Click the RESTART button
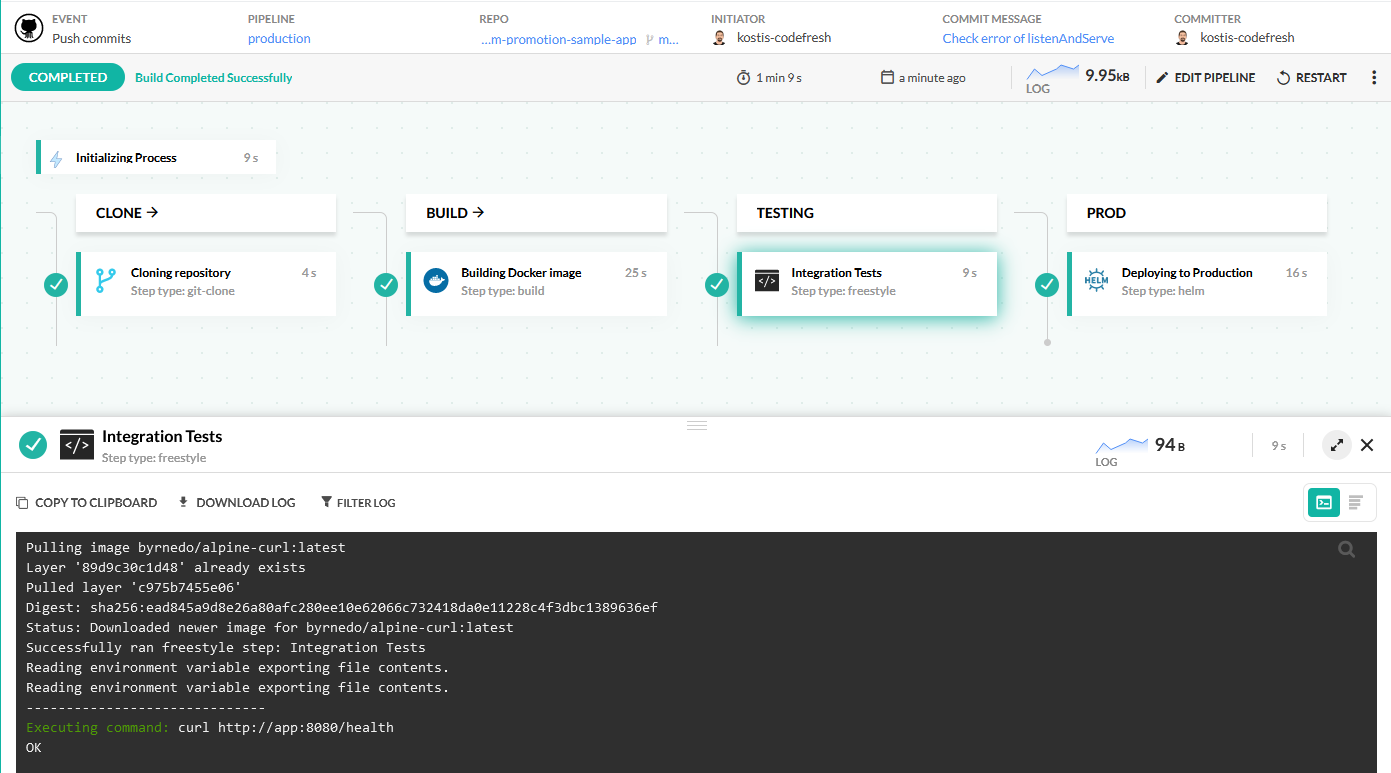The image size is (1391, 773). coord(1311,78)
